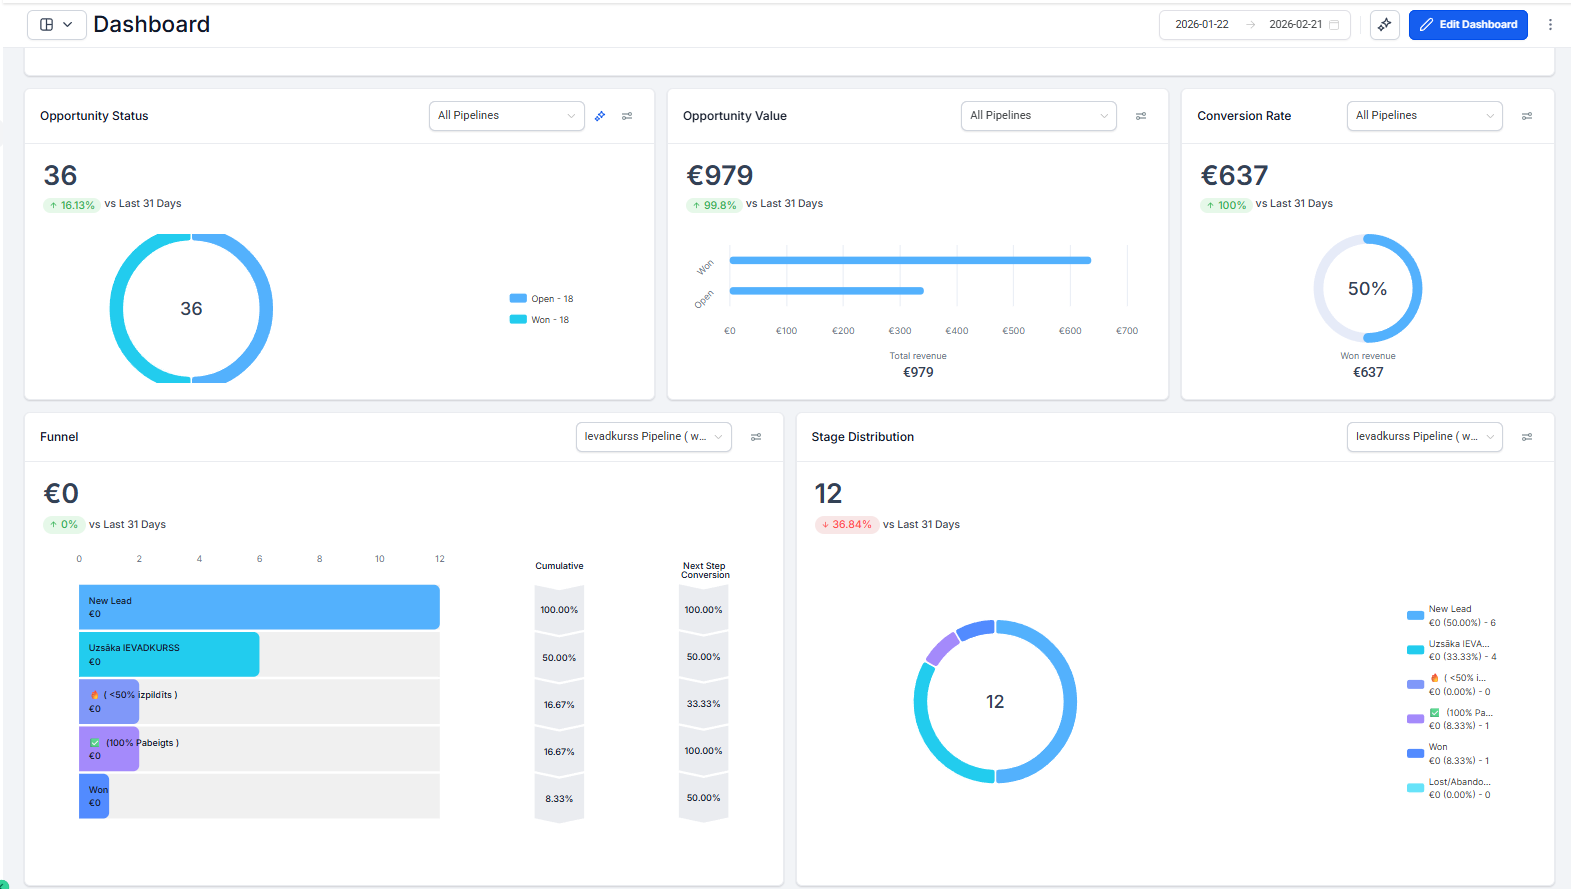Click the Won funnel bar
Image resolution: width=1571 pixels, height=889 pixels.
pyautogui.click(x=94, y=796)
